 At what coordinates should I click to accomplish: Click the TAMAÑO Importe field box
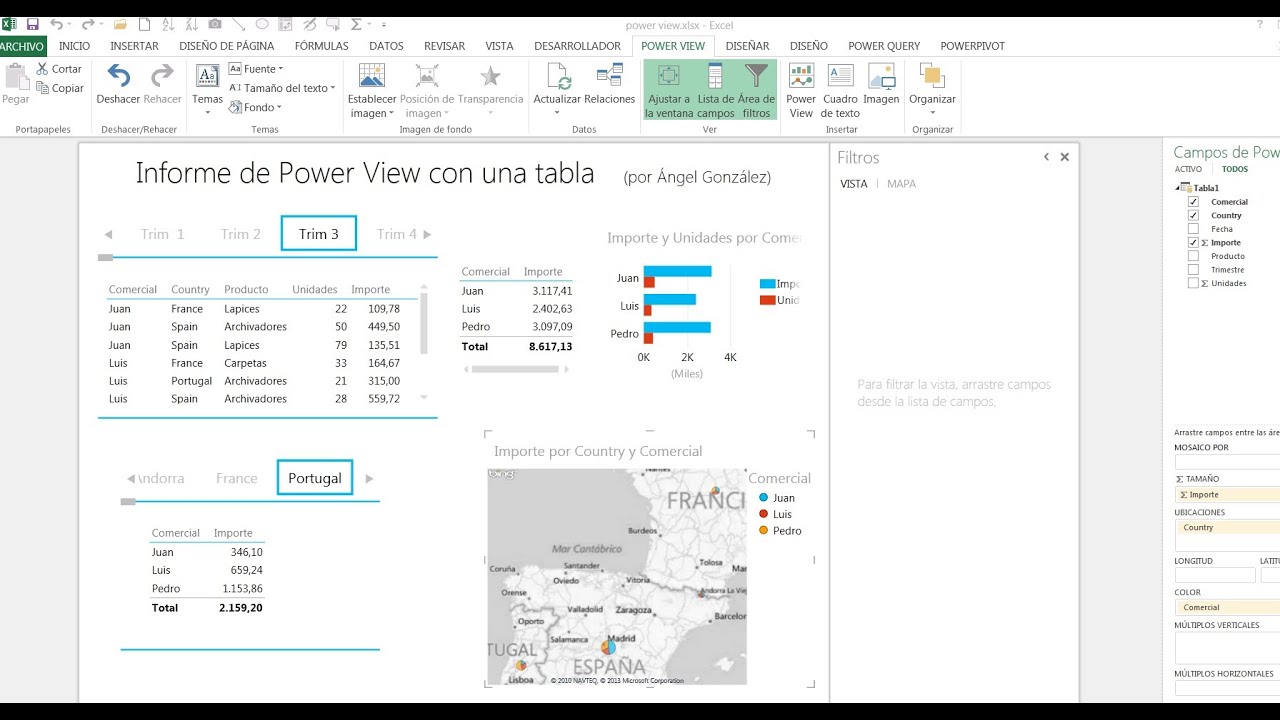[1227, 494]
